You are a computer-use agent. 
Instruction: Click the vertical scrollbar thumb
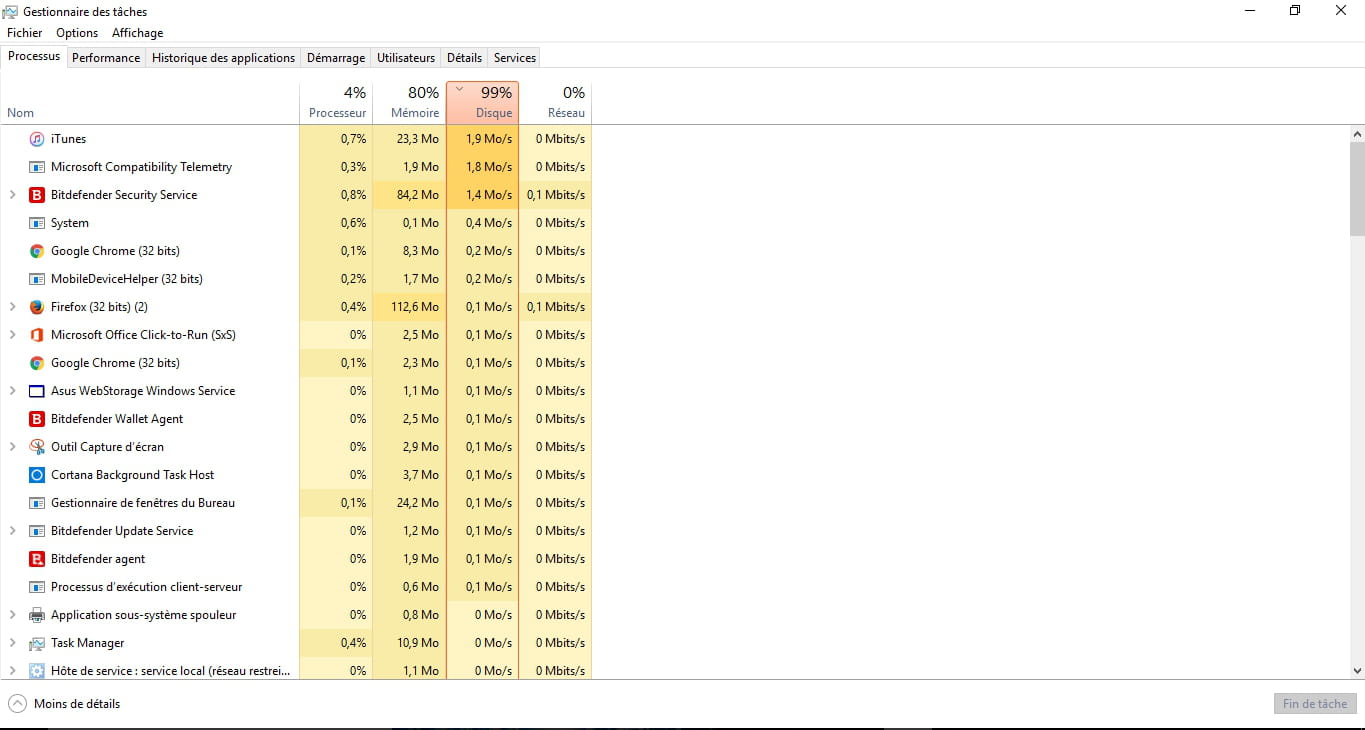pos(1357,189)
